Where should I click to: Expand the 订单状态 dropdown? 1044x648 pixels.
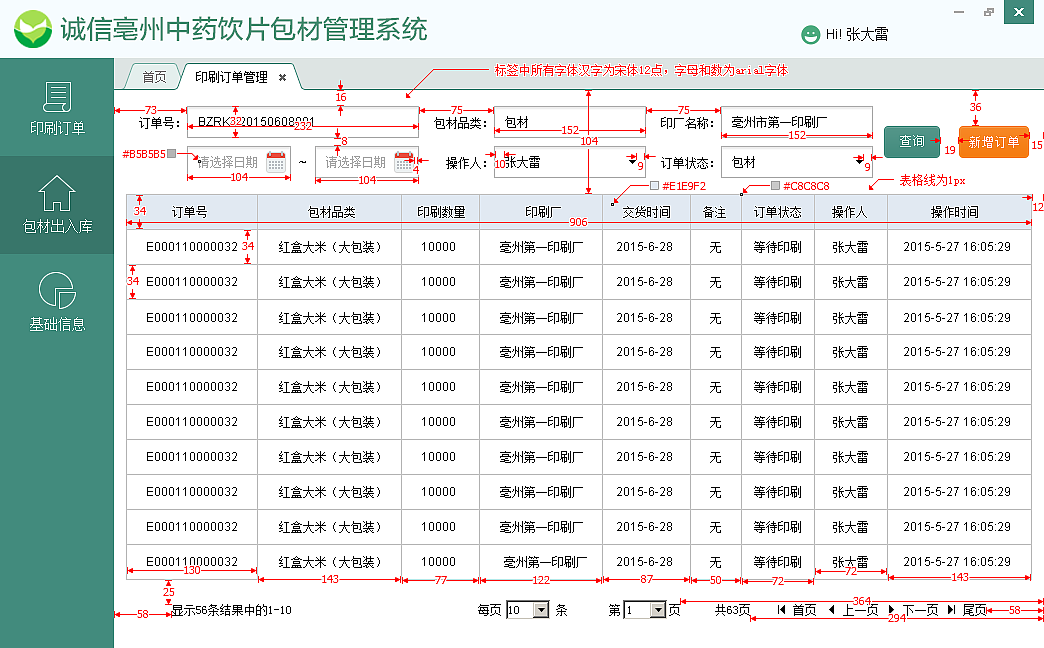point(860,162)
